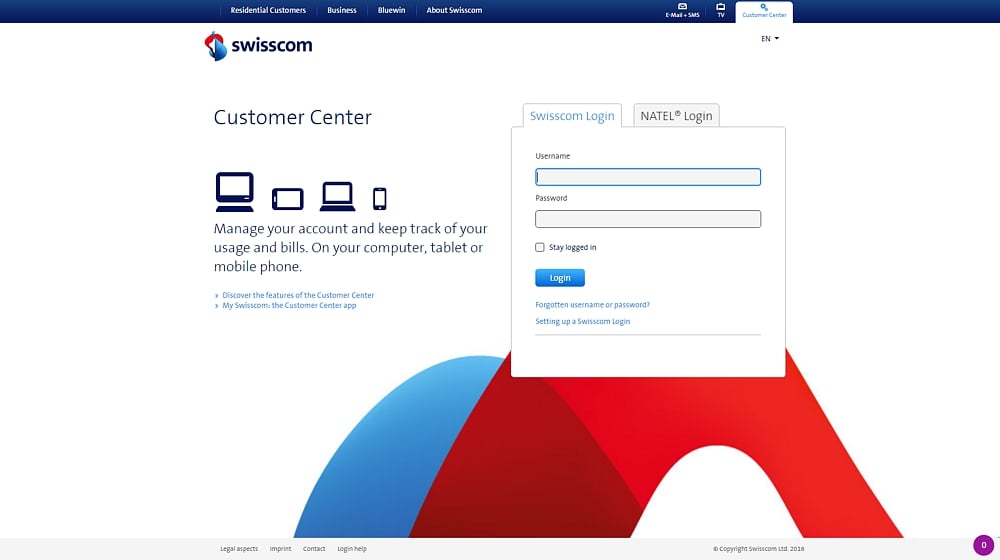Open the Bluewin menu item

pyautogui.click(x=392, y=10)
